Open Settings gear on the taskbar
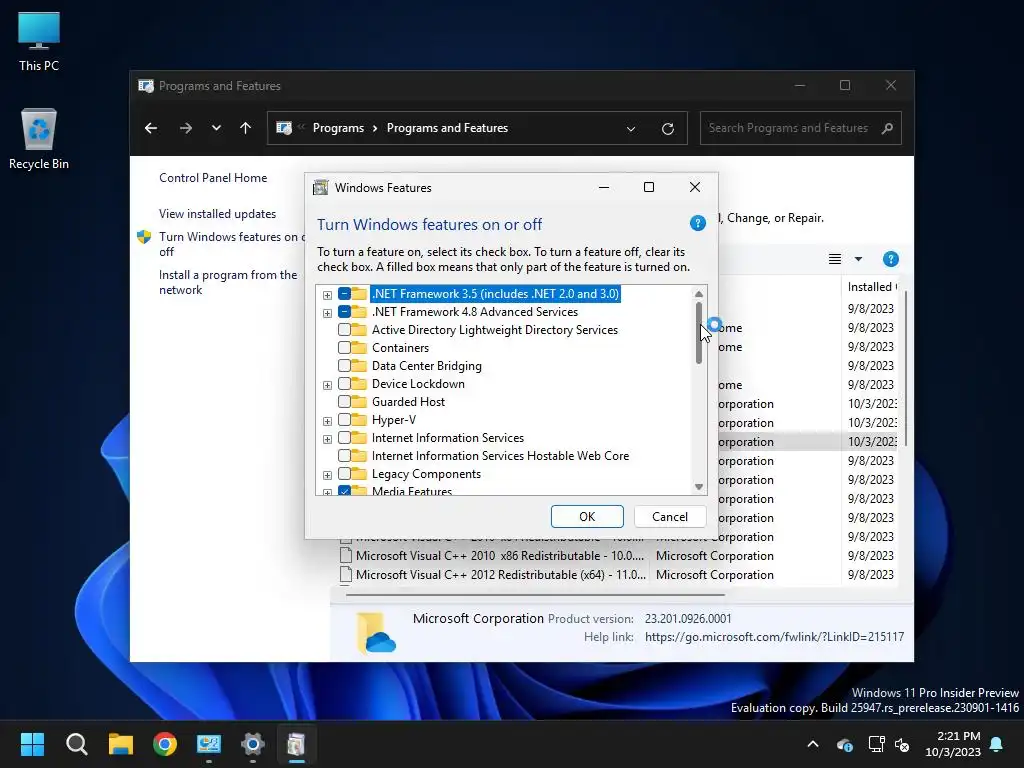The width and height of the screenshot is (1024, 768). [x=253, y=744]
